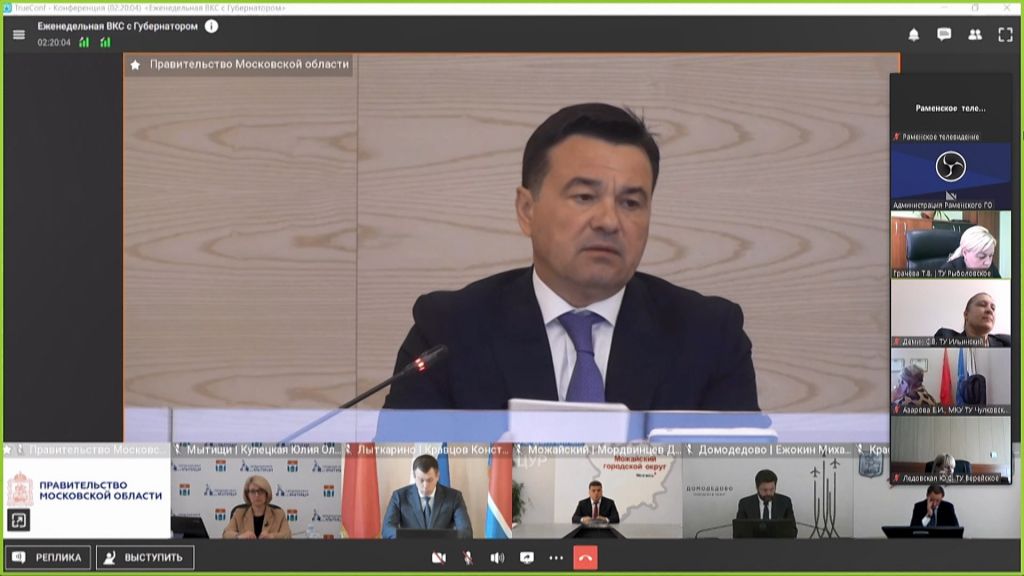
Task: Select the Мытищи | Купецкая Юлия video tile
Action: [x=256, y=491]
